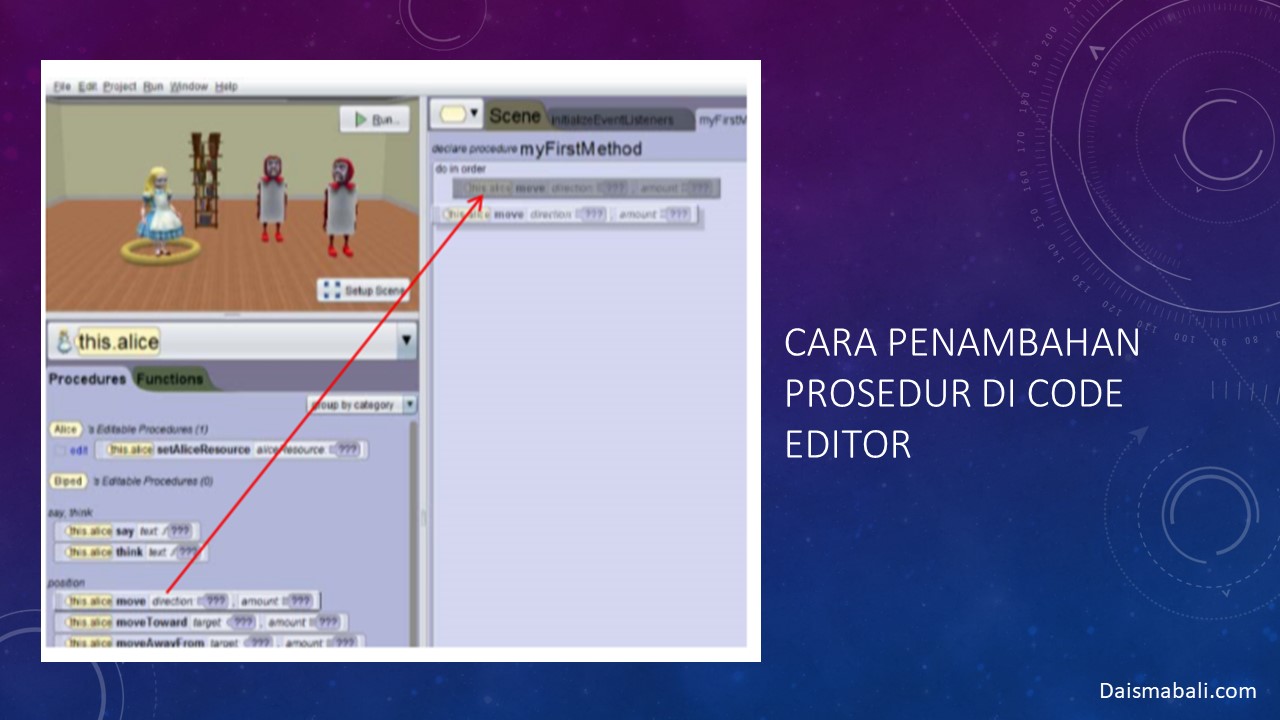The height and width of the screenshot is (720, 1280).
Task: Click the Setup Scene corner-brackets icon
Action: (x=331, y=290)
